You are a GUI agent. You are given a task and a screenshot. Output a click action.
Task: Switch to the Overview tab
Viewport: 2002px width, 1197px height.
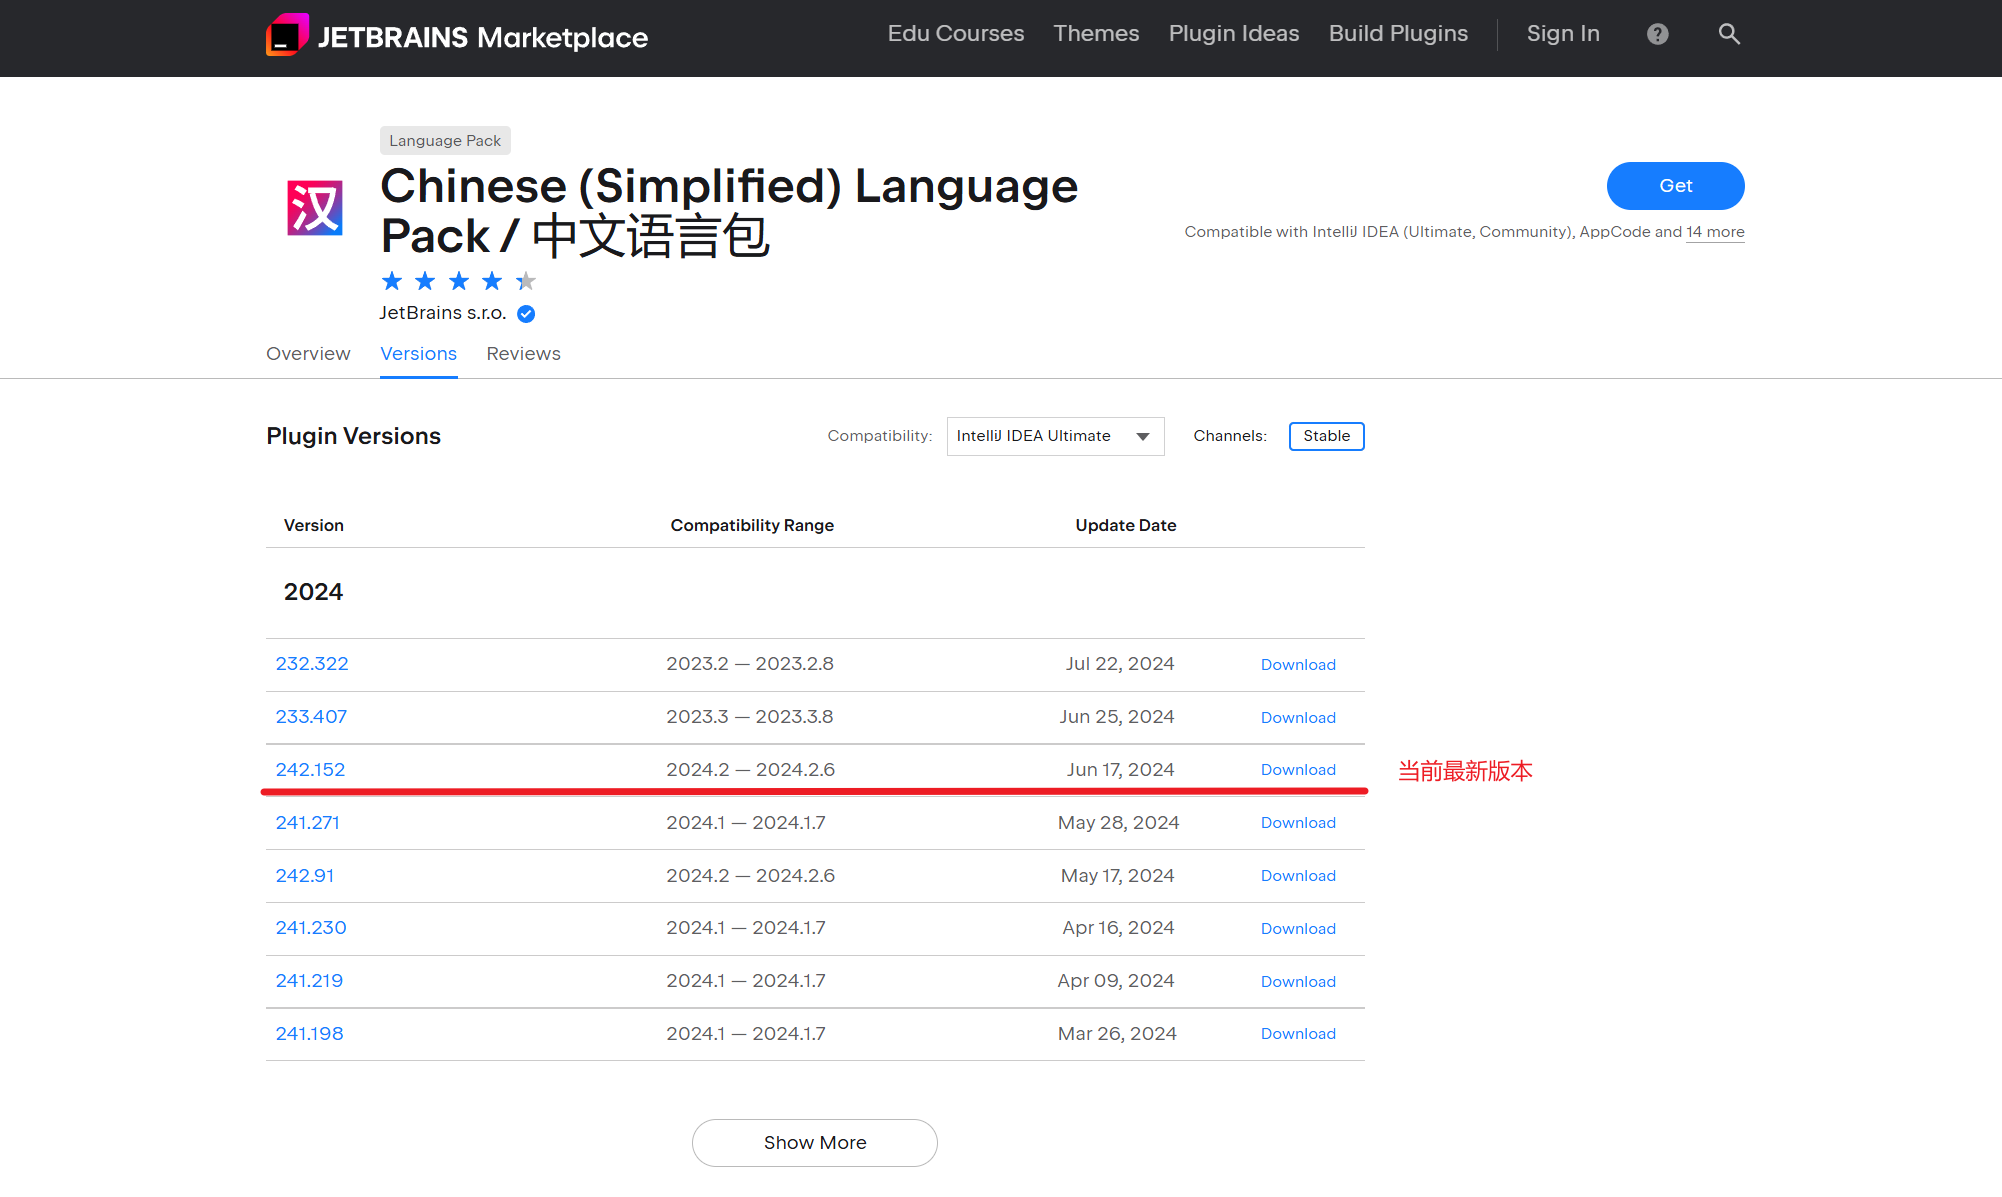(x=308, y=354)
